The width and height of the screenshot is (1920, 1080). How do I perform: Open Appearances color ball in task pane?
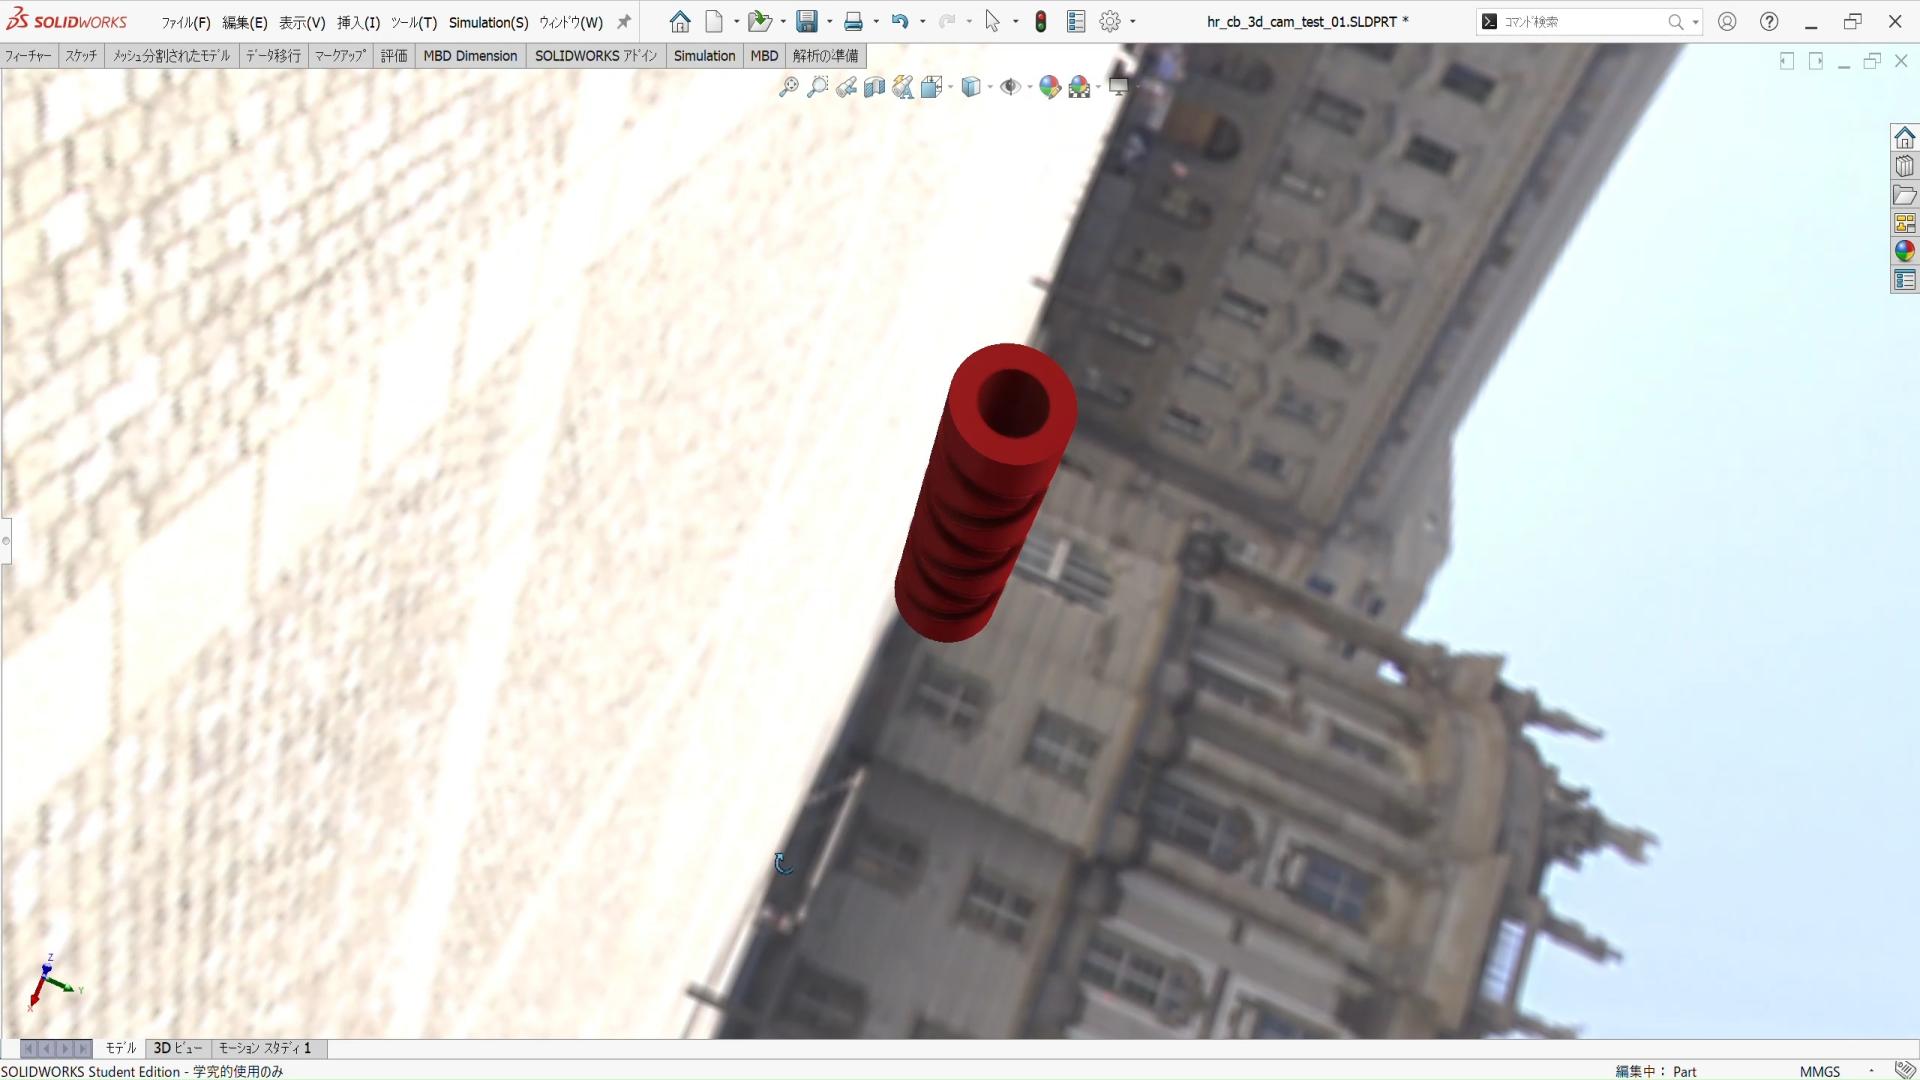(1904, 251)
